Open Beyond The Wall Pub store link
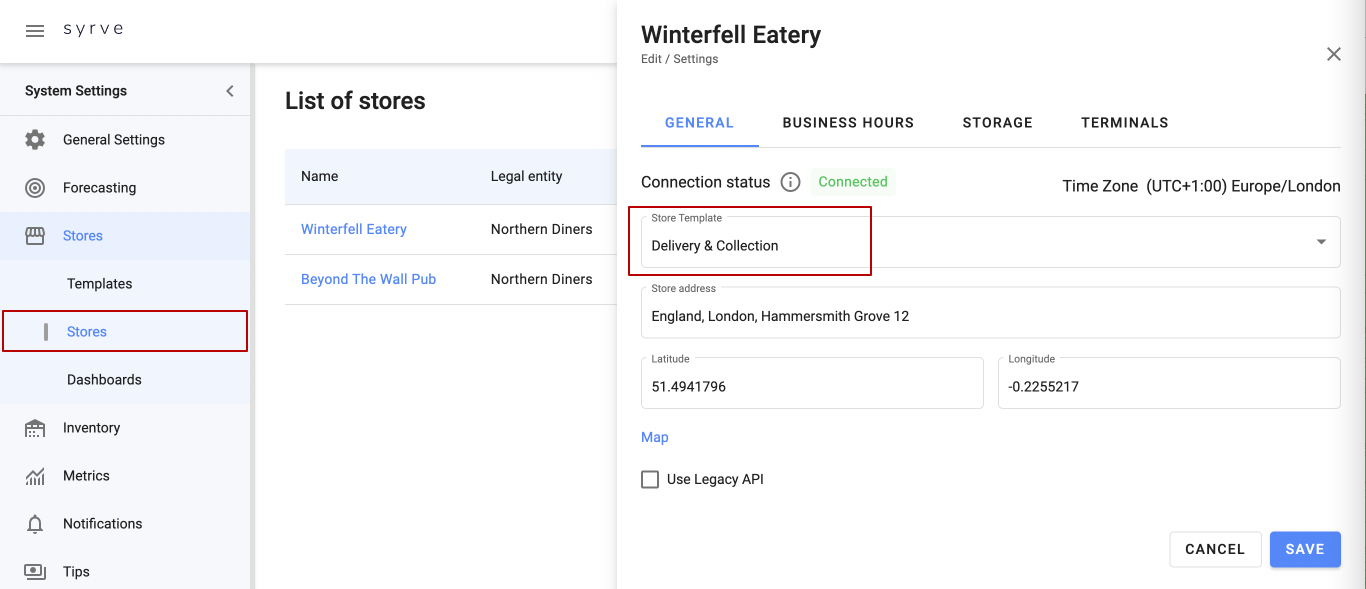Image resolution: width=1366 pixels, height=589 pixels. (368, 279)
